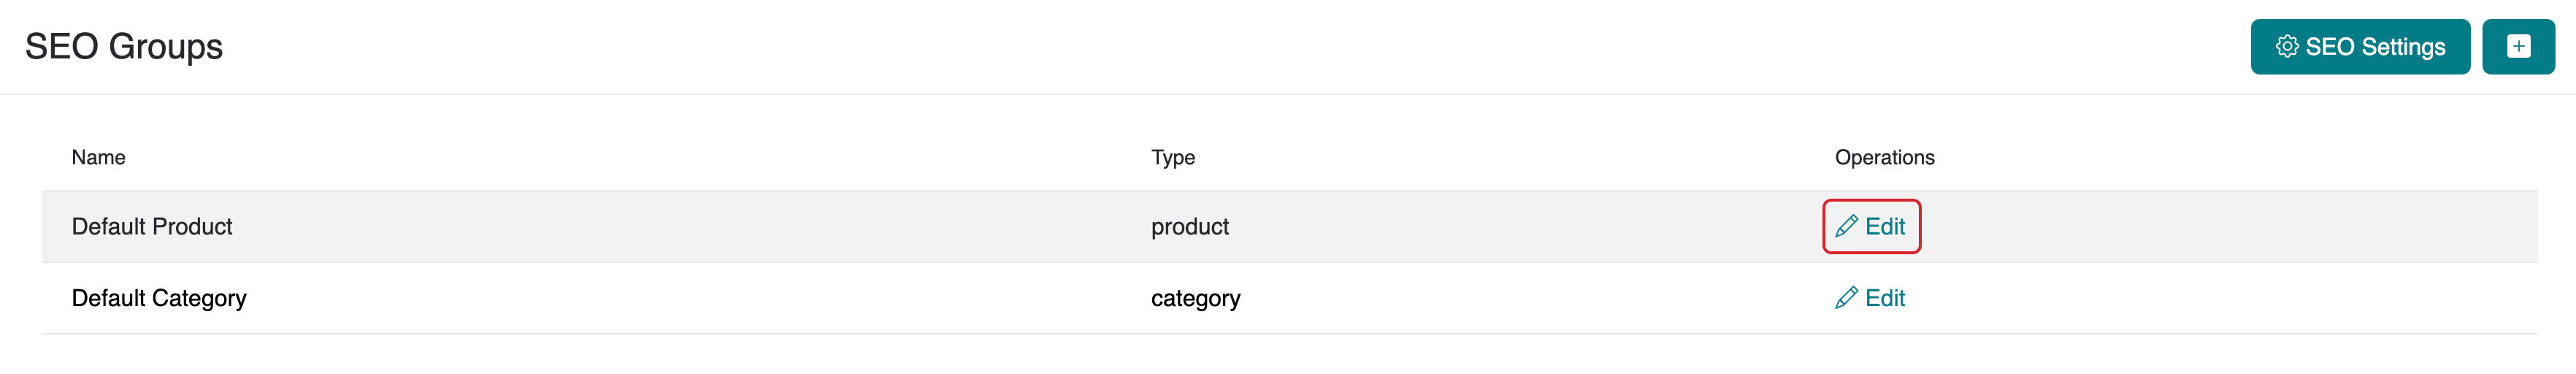Click the 'SEO Settings' text label
The height and width of the screenshot is (374, 2576).
click(2375, 46)
